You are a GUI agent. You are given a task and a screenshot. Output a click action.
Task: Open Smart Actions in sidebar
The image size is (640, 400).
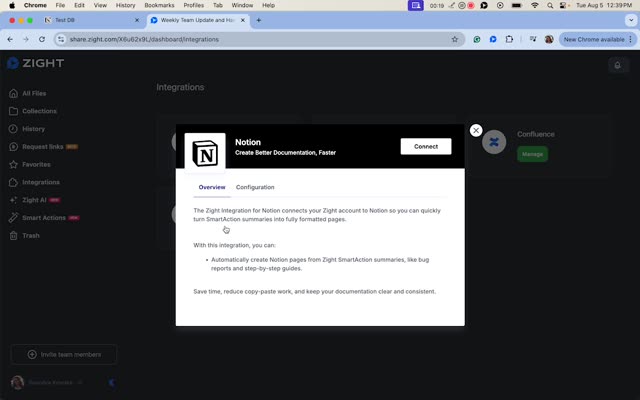44,218
